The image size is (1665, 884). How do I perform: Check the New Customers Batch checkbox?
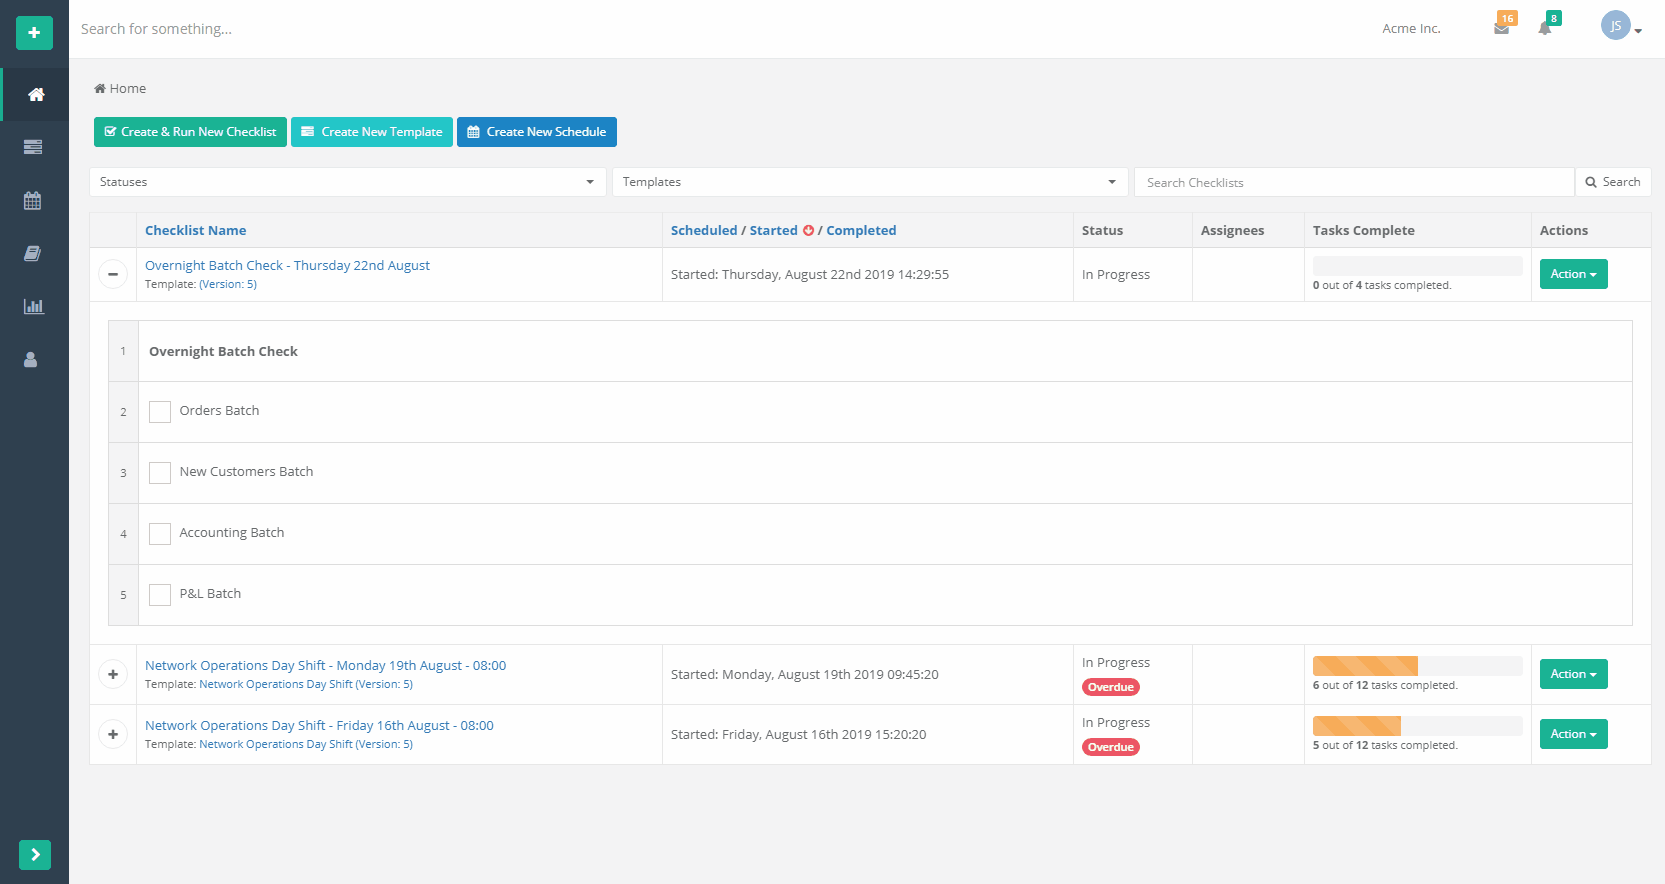[x=160, y=473]
